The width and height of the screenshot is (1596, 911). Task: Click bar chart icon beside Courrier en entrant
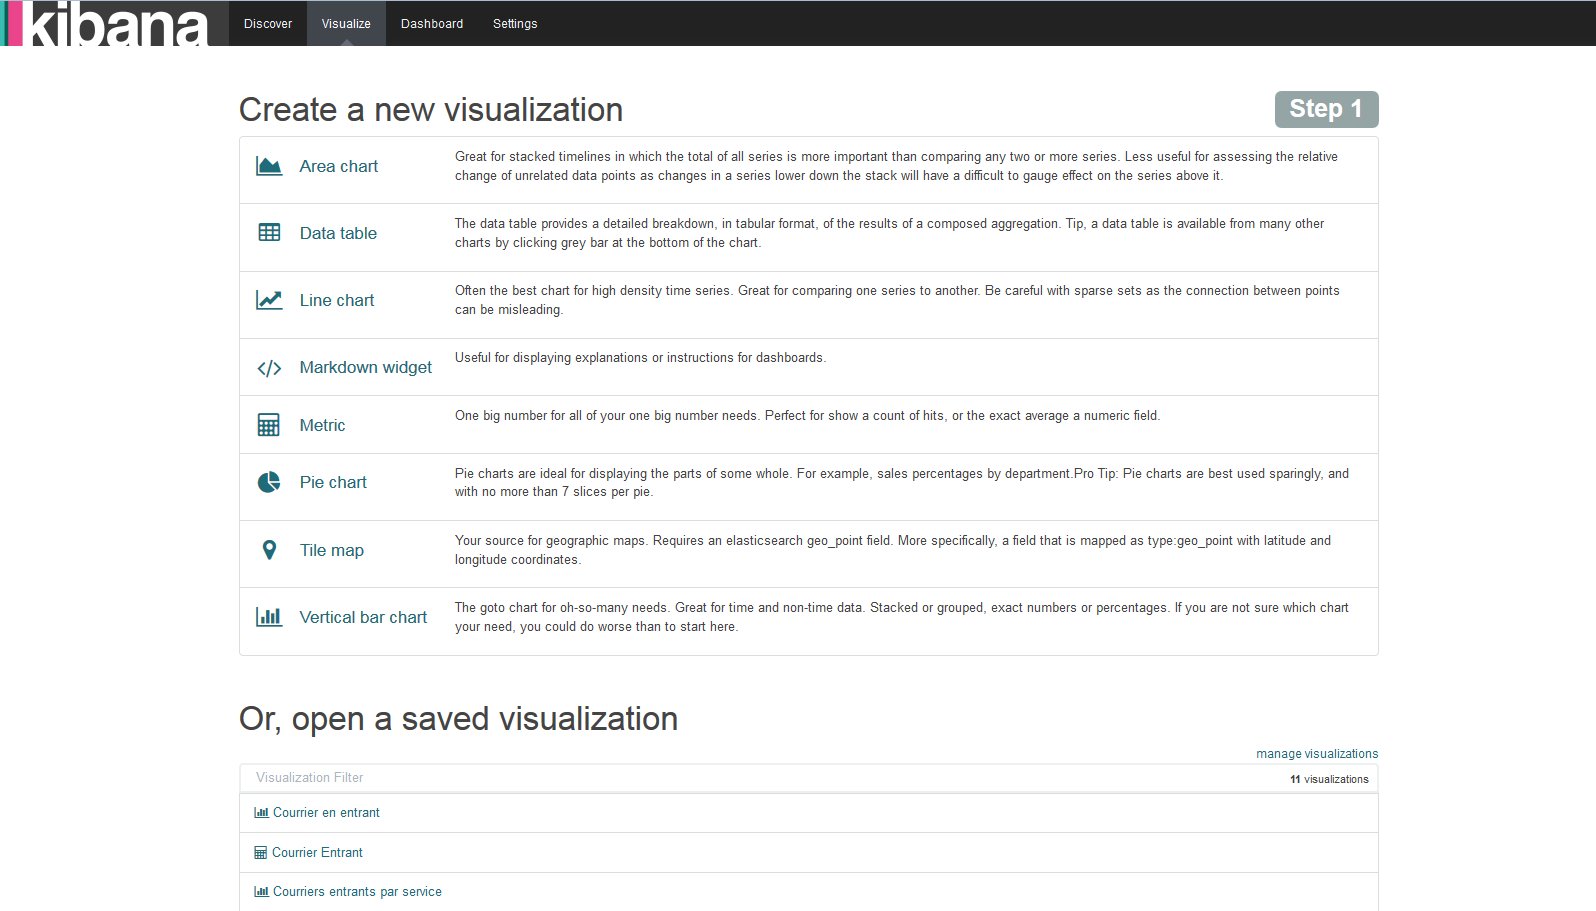pyautogui.click(x=261, y=813)
